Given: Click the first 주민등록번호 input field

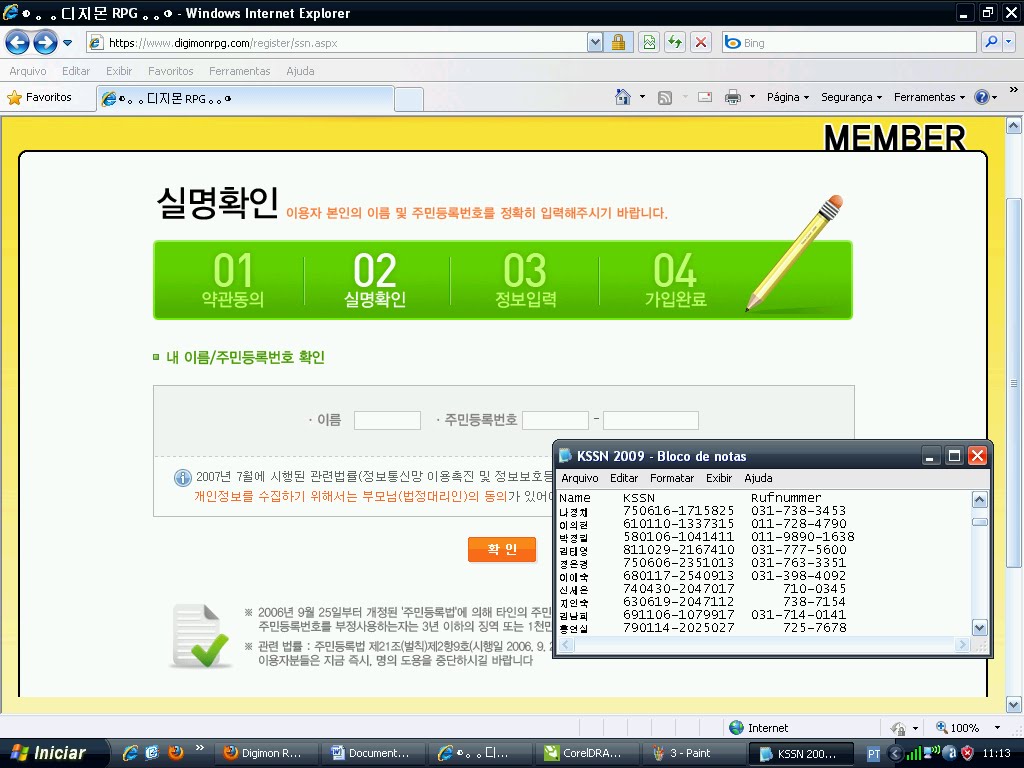Looking at the screenshot, I should tap(556, 420).
